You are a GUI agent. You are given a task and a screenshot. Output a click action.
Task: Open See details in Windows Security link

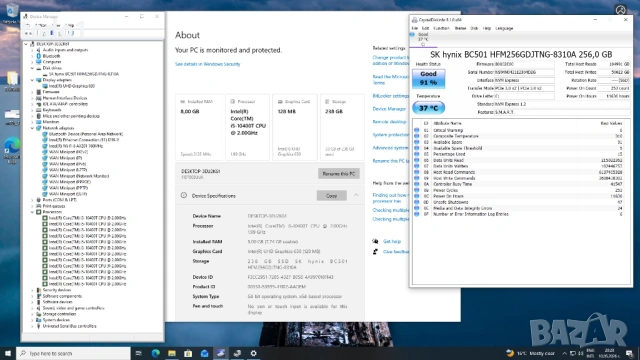point(207,64)
